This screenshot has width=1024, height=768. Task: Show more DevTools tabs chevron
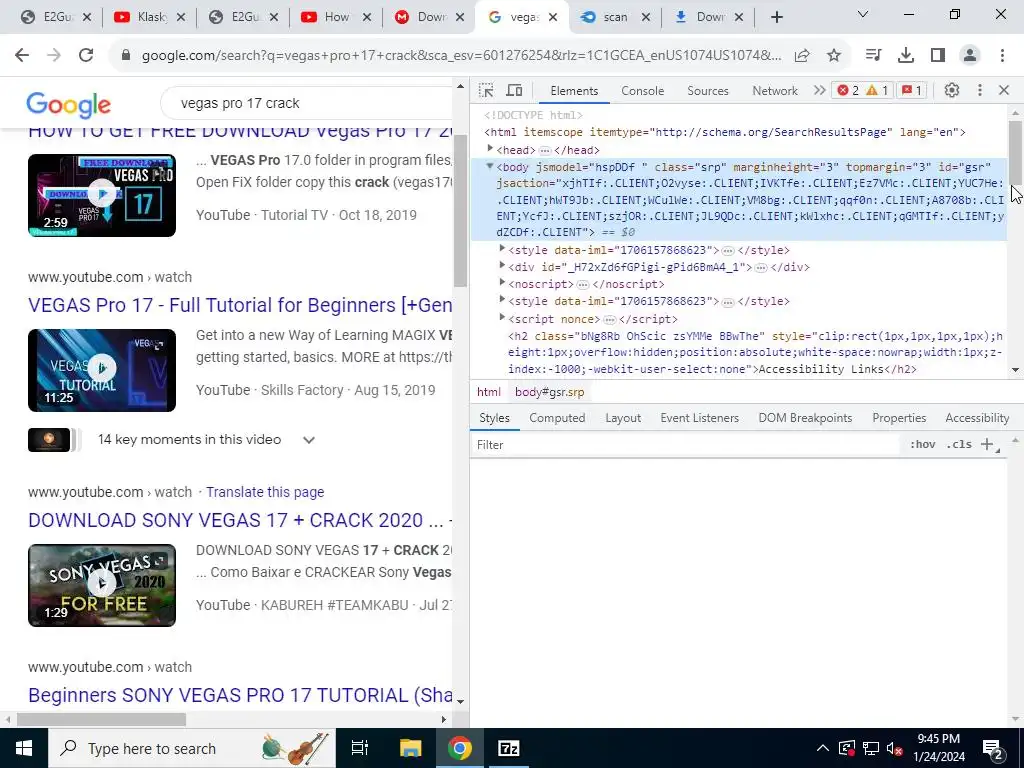820,90
